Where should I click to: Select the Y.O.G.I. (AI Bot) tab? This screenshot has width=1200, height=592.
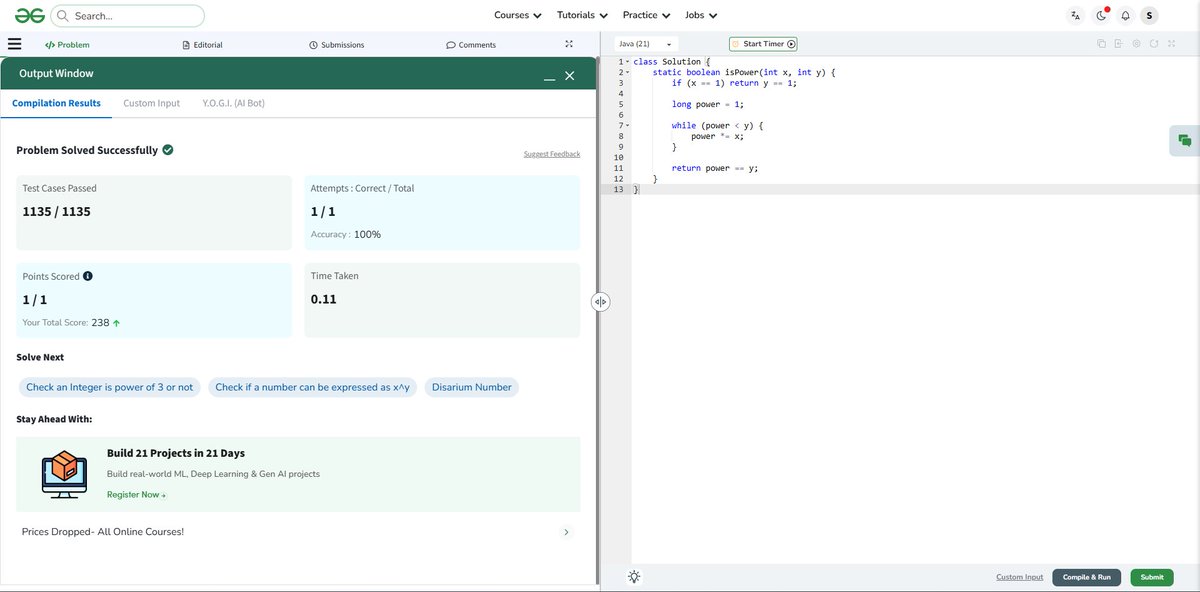[x=233, y=103]
